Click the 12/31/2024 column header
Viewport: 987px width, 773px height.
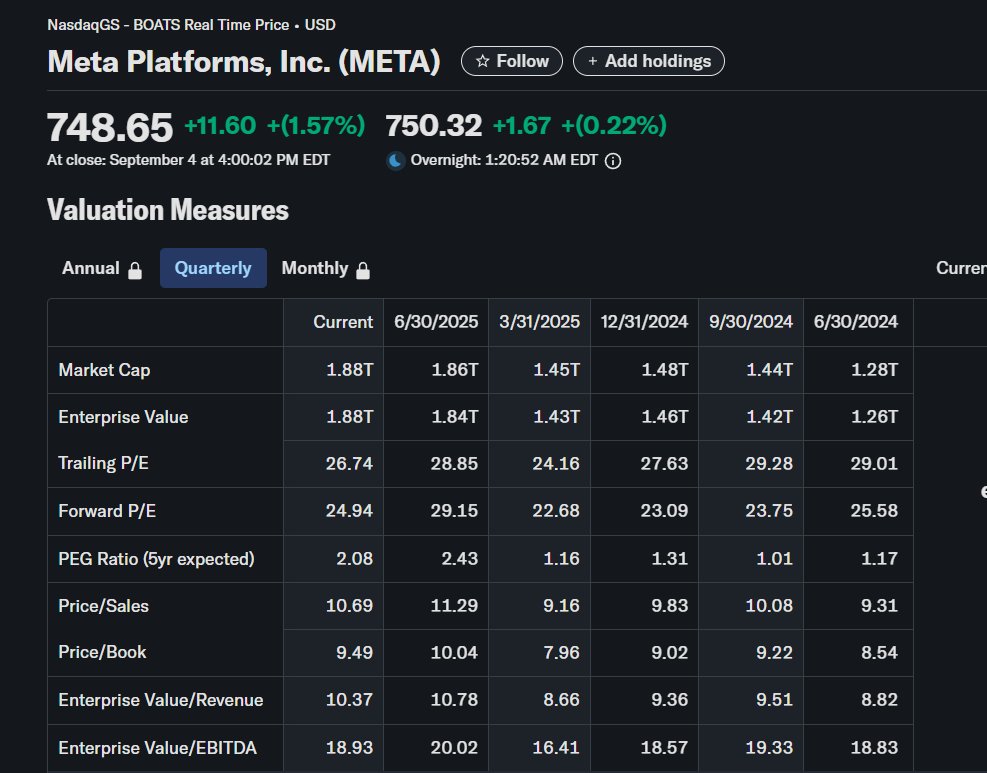(x=644, y=322)
